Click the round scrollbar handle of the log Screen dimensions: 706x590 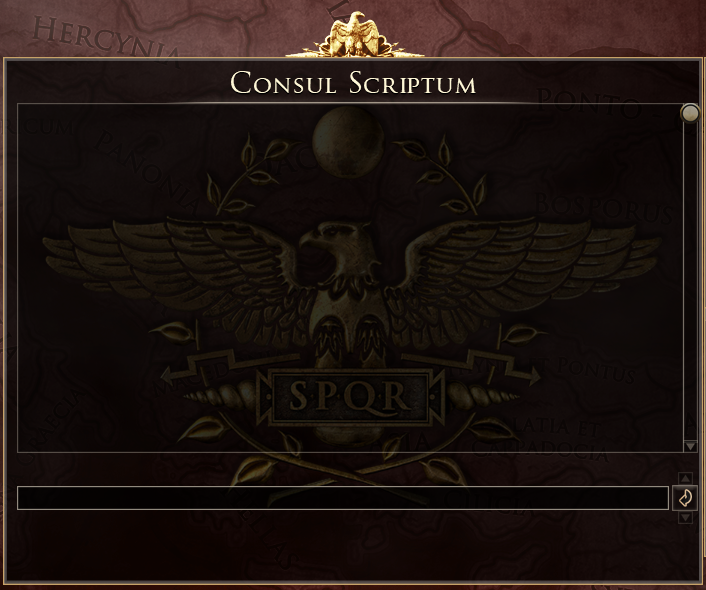[x=690, y=113]
